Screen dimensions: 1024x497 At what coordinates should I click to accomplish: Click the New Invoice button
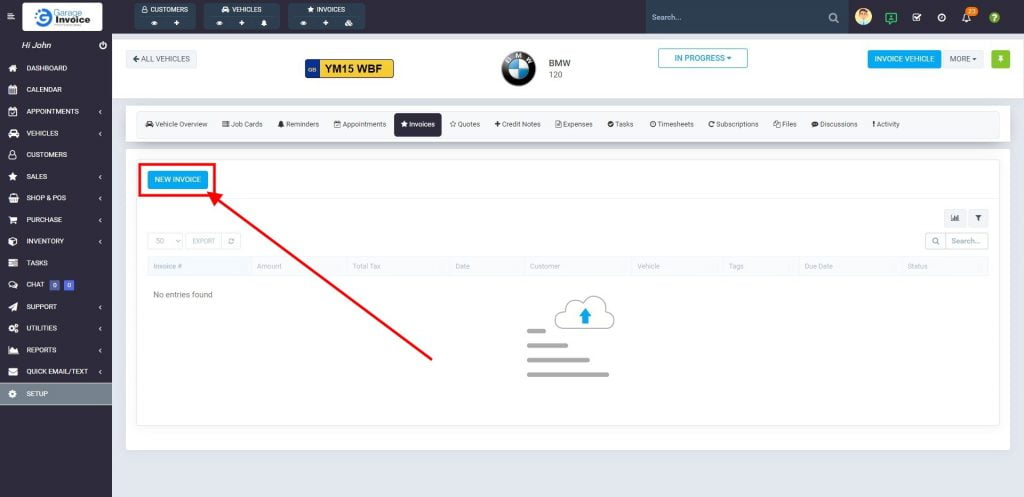178,180
